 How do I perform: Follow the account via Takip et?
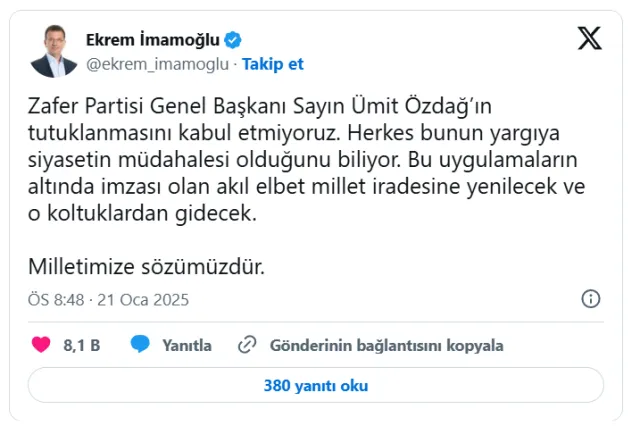click(x=273, y=64)
